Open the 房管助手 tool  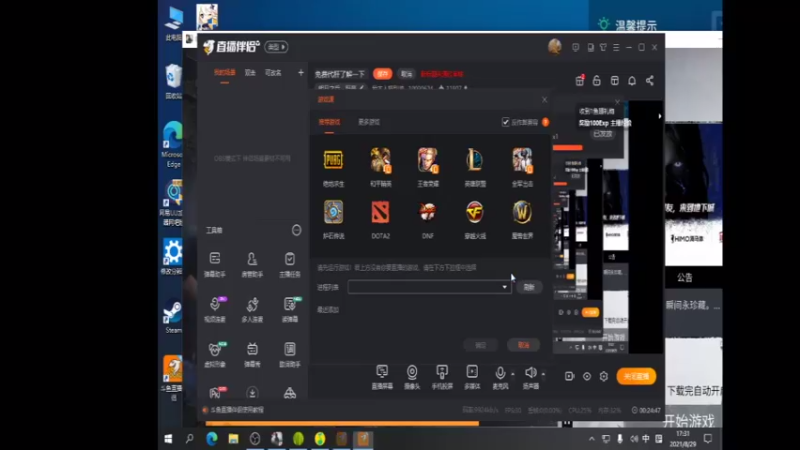coord(252,264)
